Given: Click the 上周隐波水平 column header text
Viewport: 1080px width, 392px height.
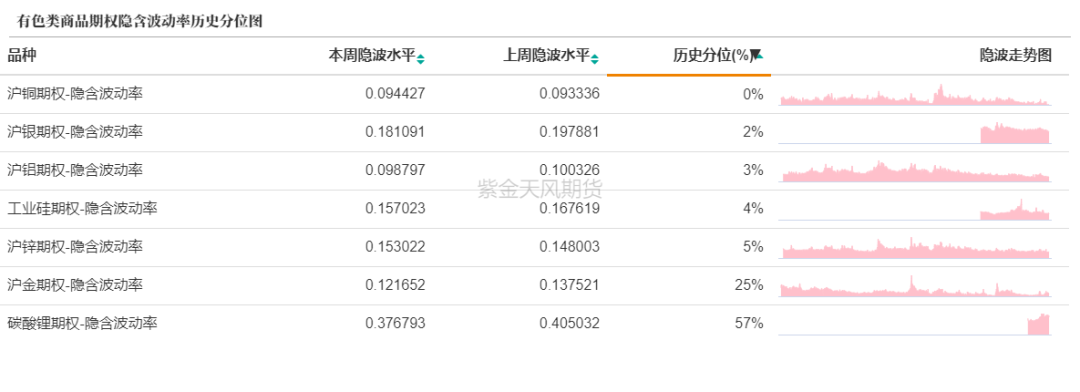Looking at the screenshot, I should point(547,56).
